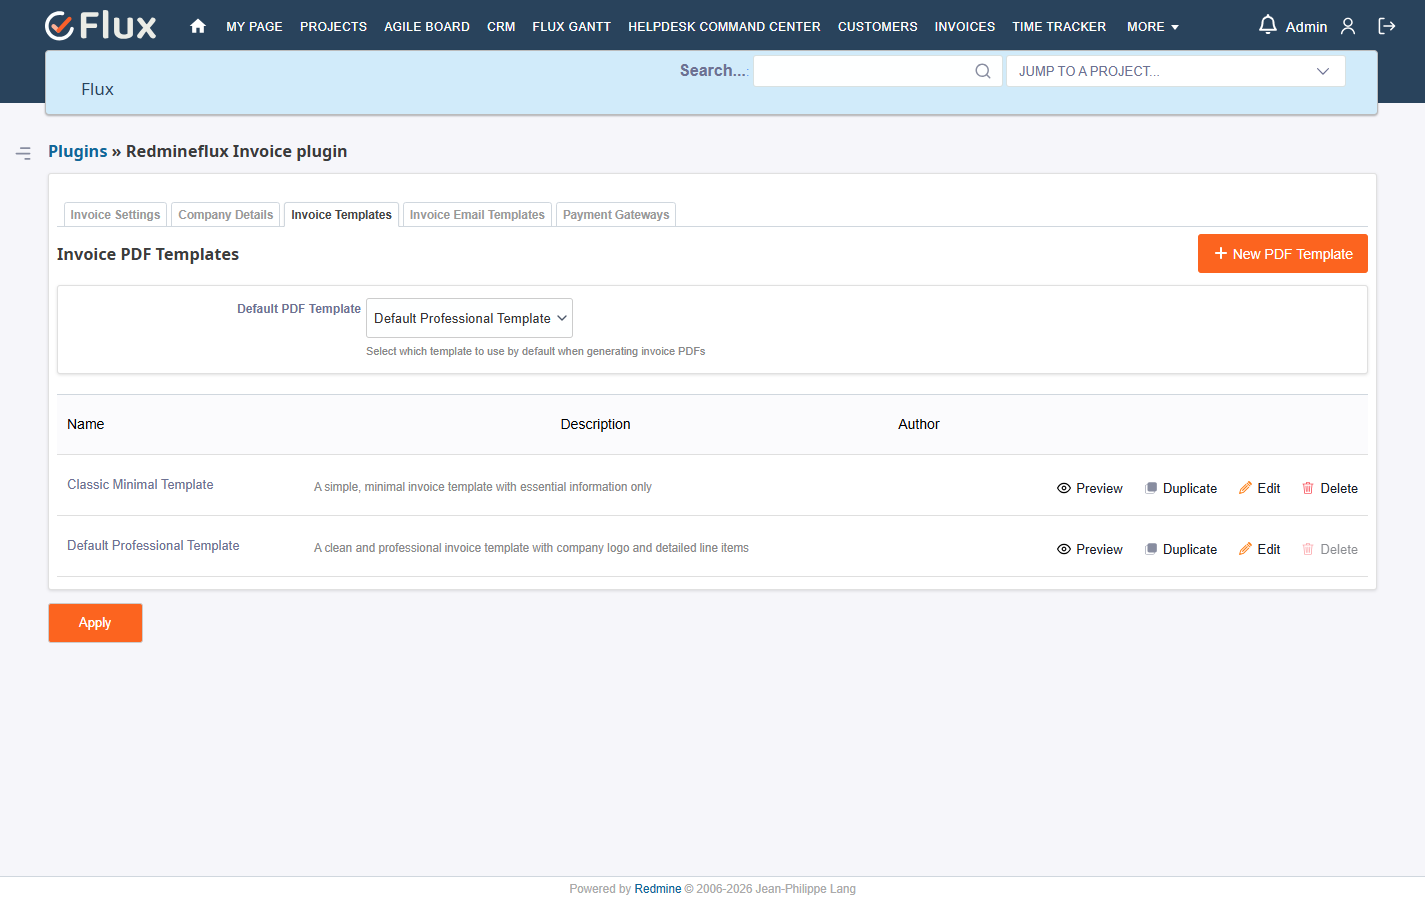Screen dimensions: 1425x900
Task: Switch to Payment Gateways tab
Action: coord(616,215)
